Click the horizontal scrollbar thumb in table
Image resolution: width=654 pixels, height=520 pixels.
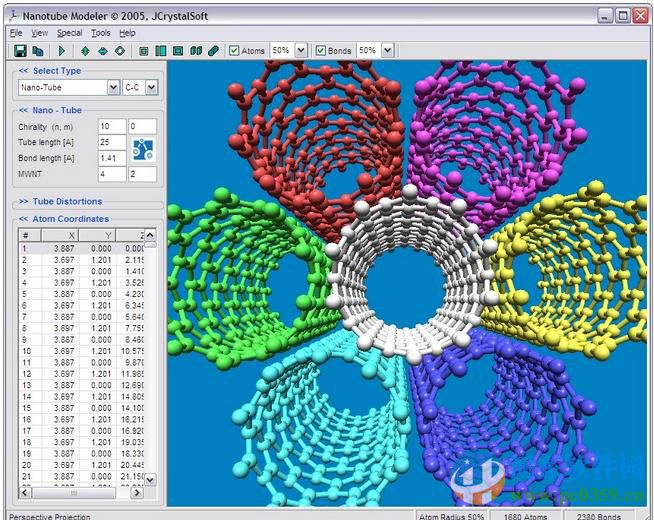coord(73,493)
